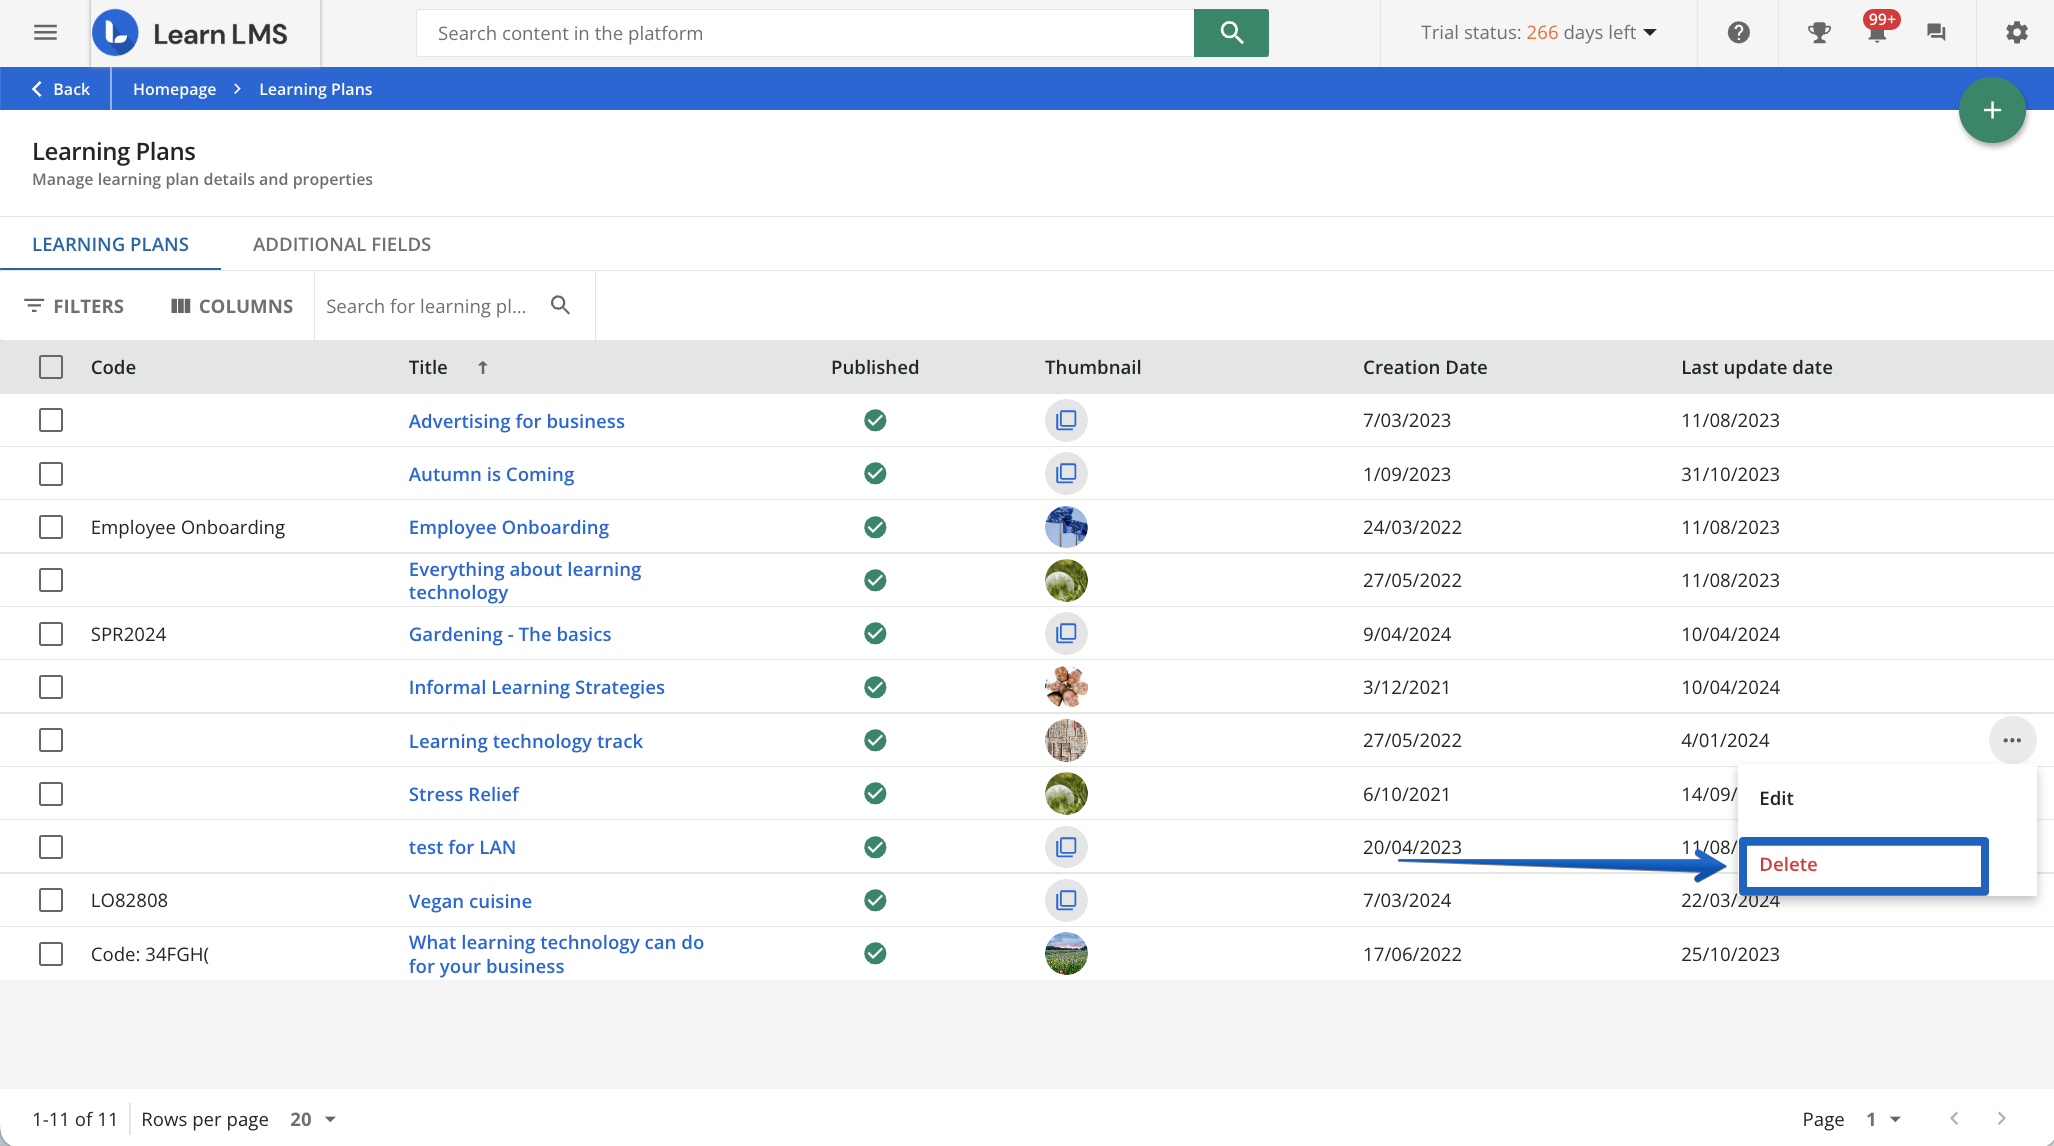Open the chat messages icon

tap(1936, 33)
